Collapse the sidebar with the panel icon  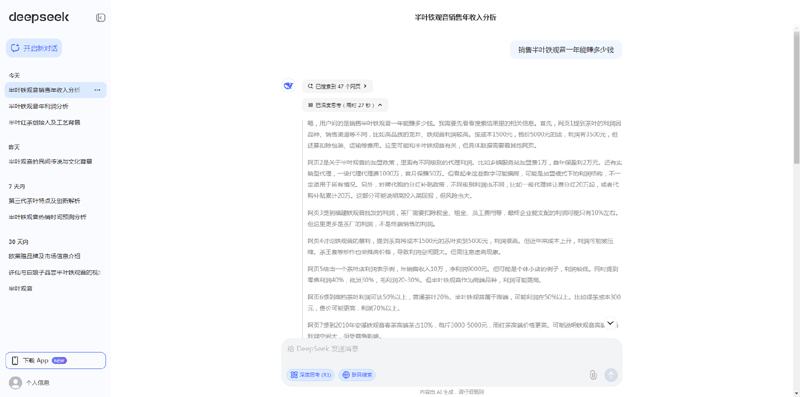tap(101, 18)
